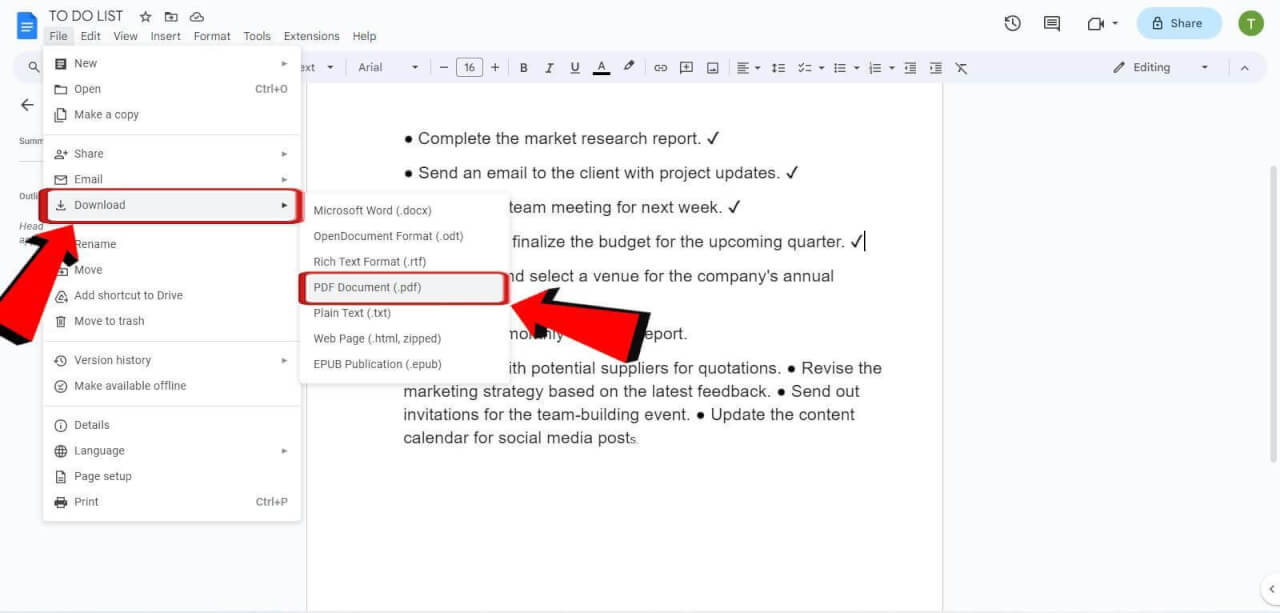
Task: Click the Share button
Action: point(1178,22)
